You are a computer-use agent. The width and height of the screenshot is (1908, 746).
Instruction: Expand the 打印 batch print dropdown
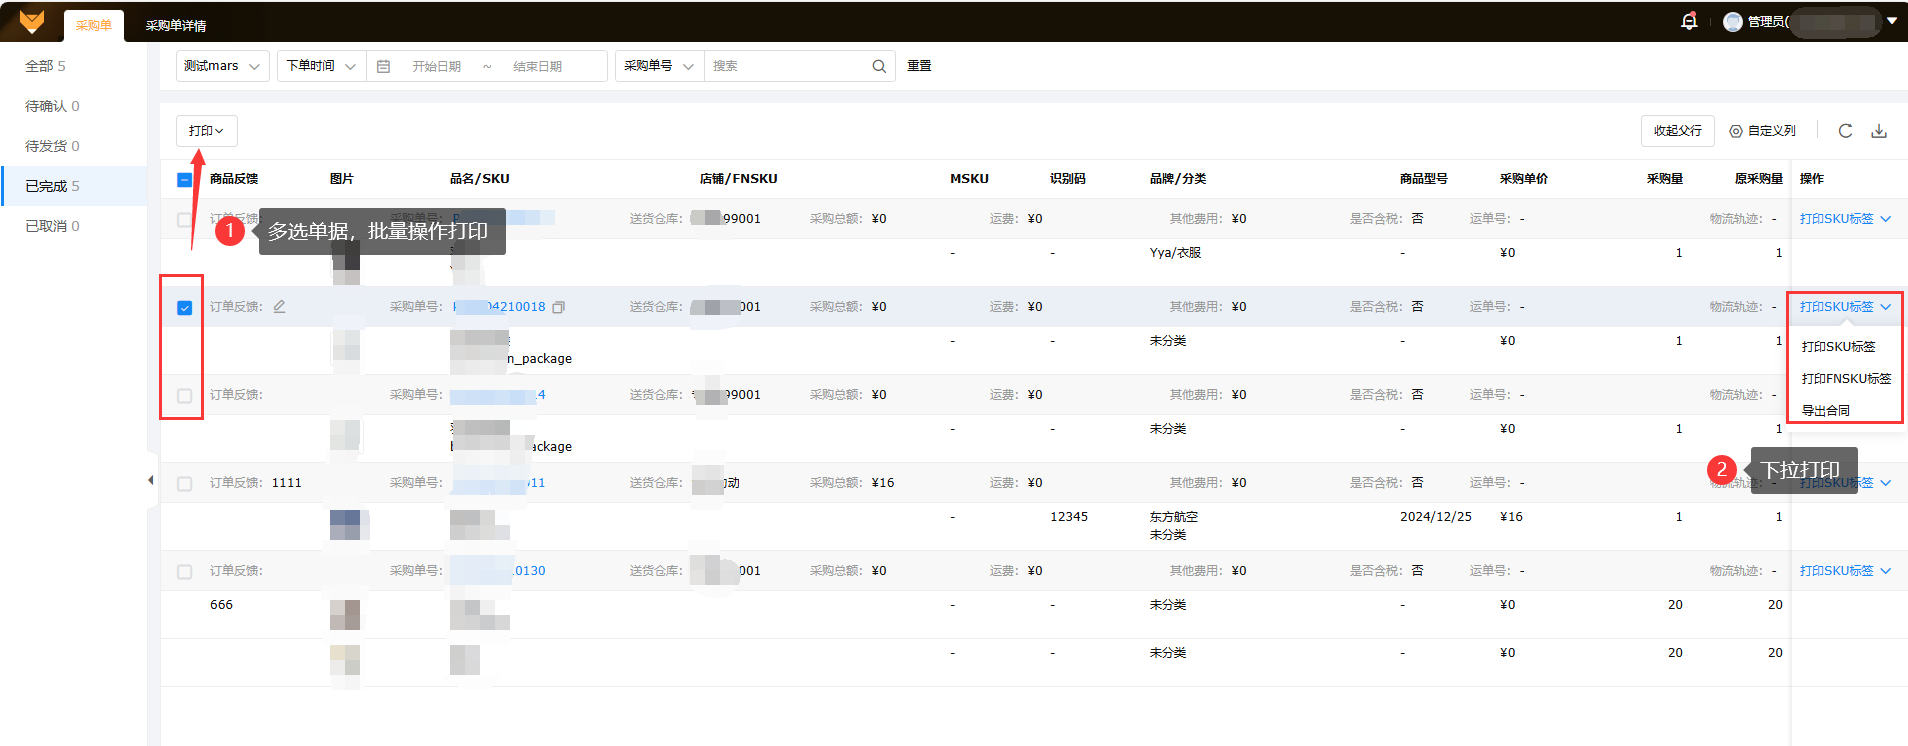coord(207,131)
